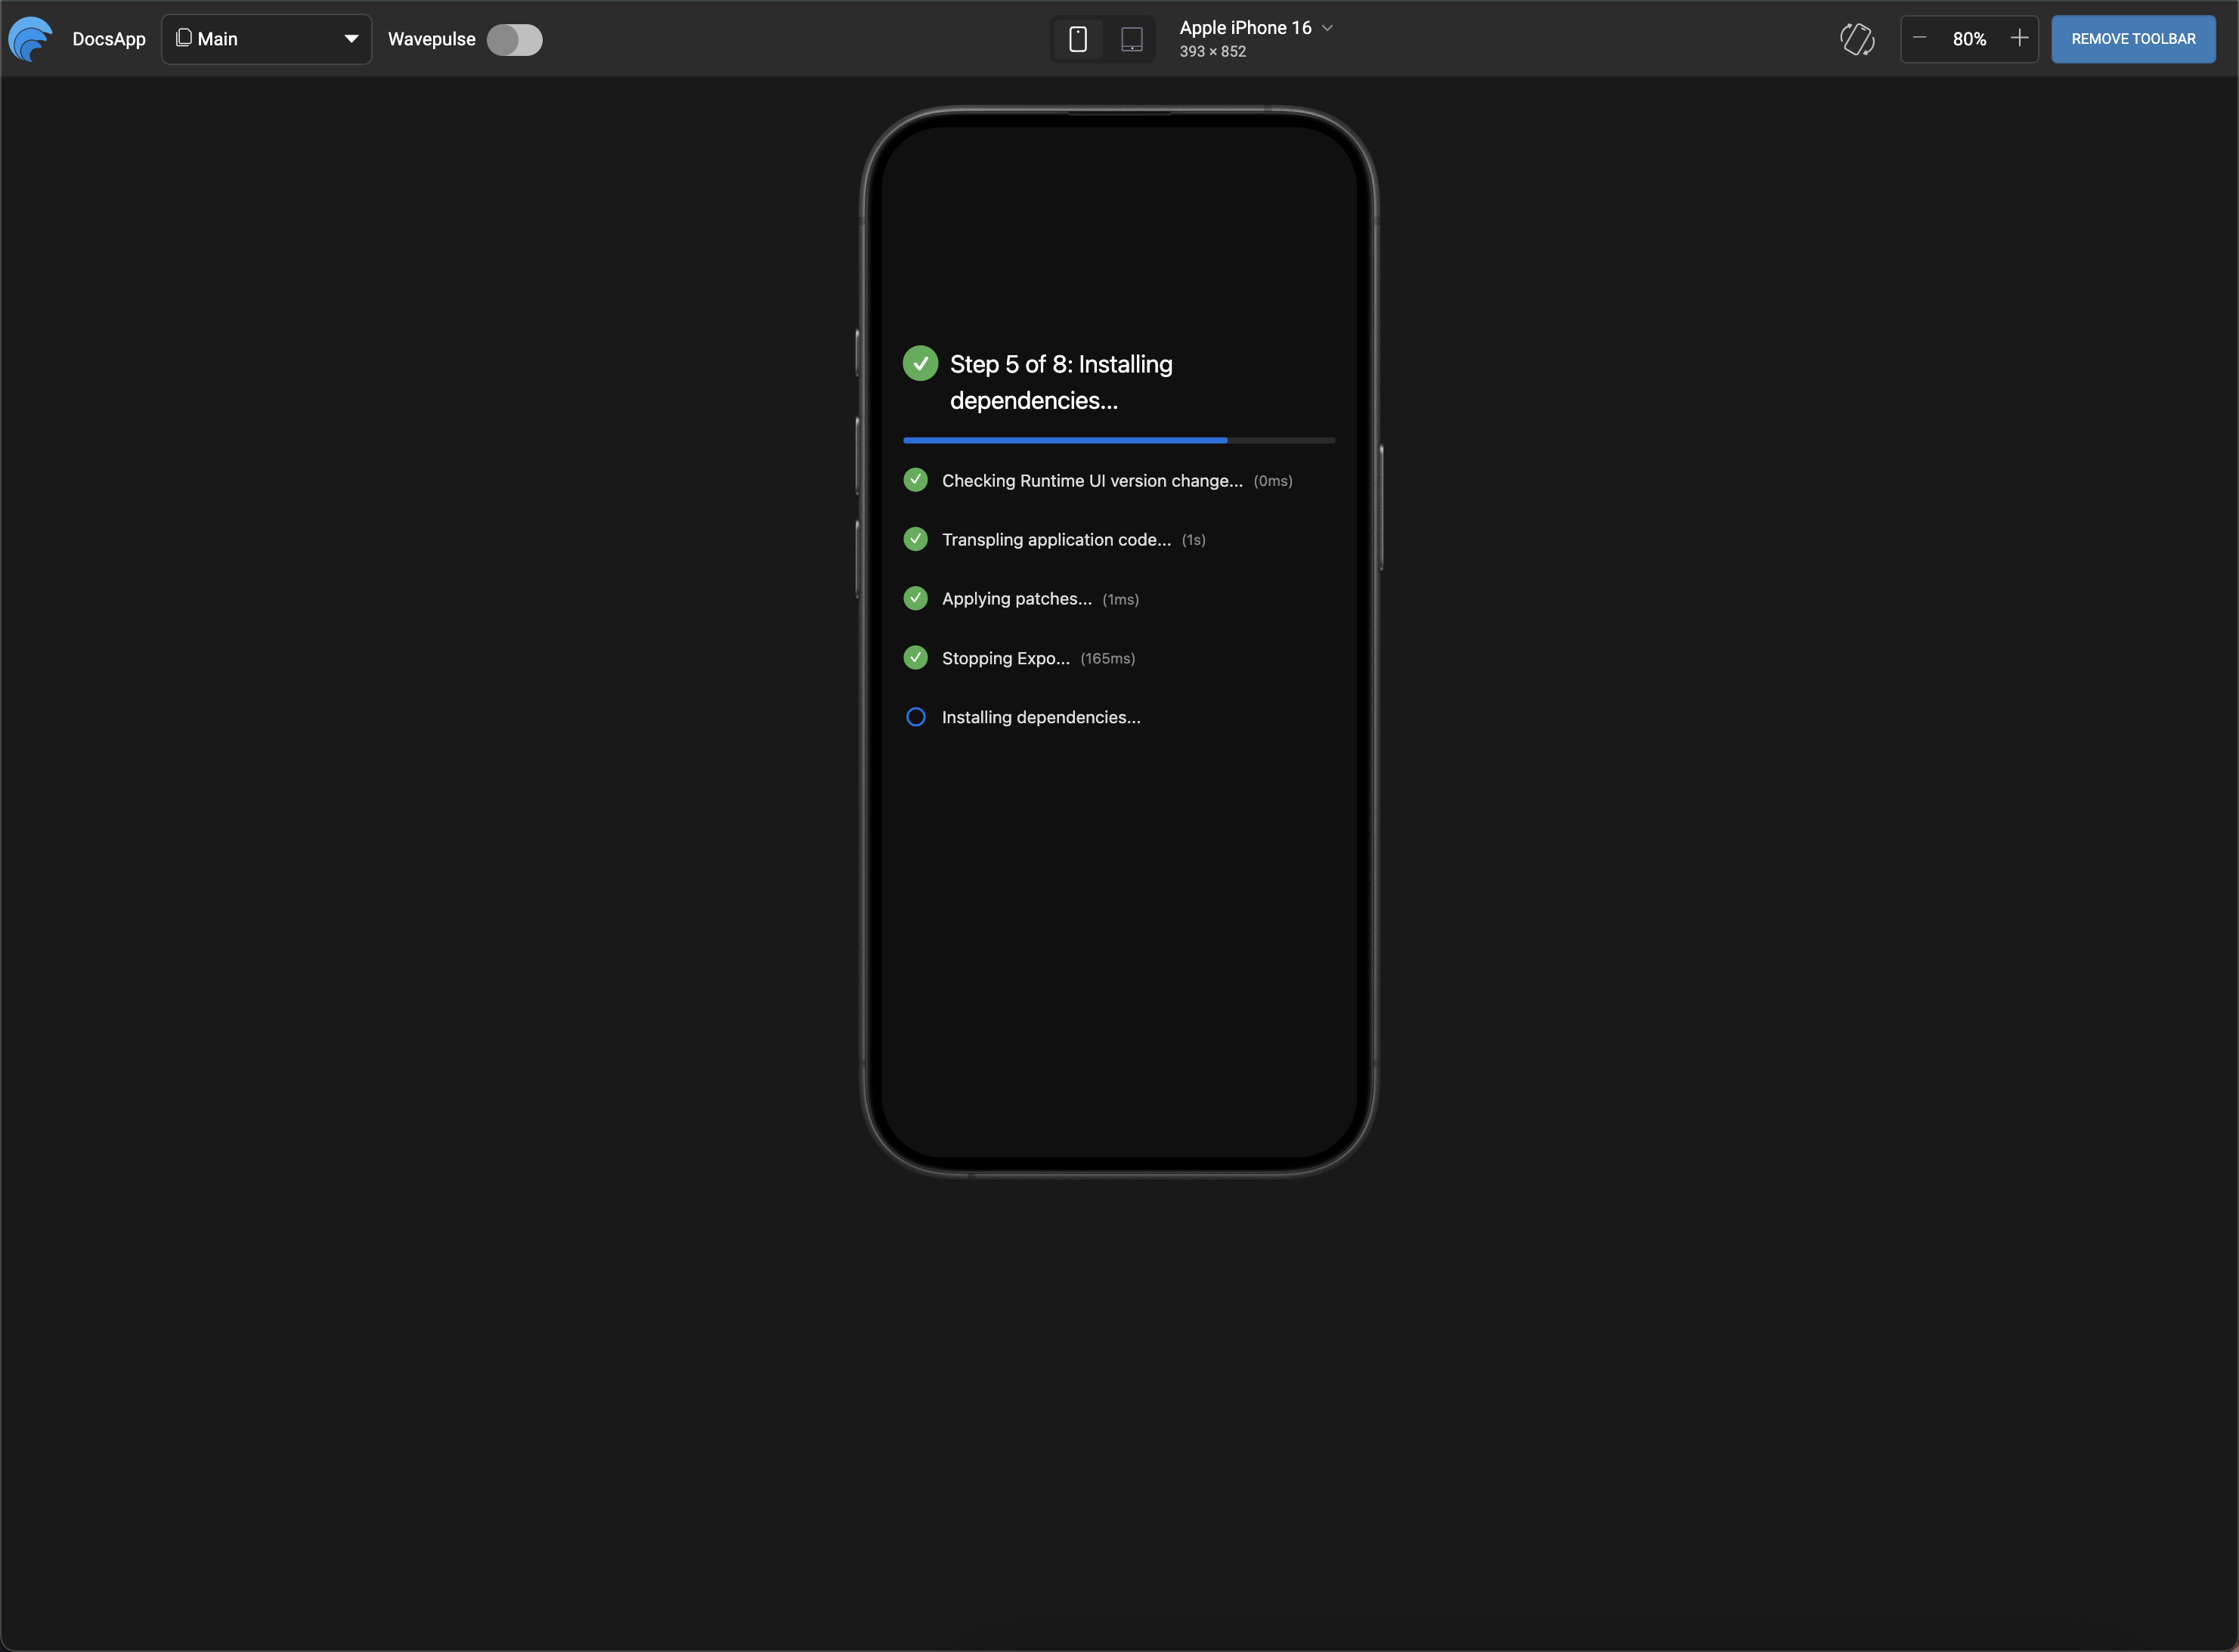Image resolution: width=2239 pixels, height=1652 pixels.
Task: Click the Remove Toolbar button
Action: [2133, 39]
